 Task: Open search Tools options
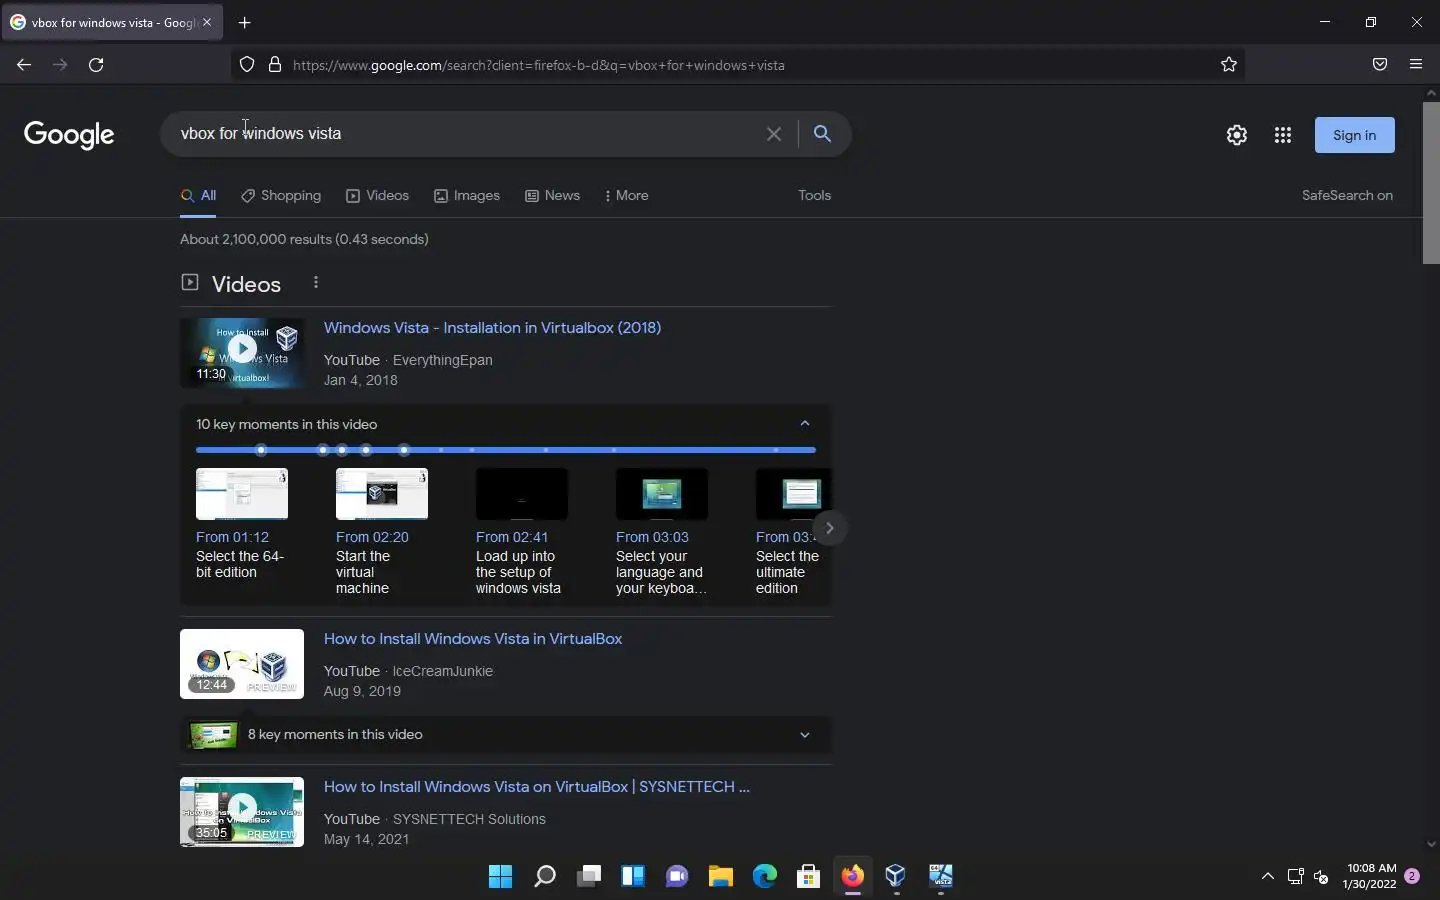click(x=814, y=196)
